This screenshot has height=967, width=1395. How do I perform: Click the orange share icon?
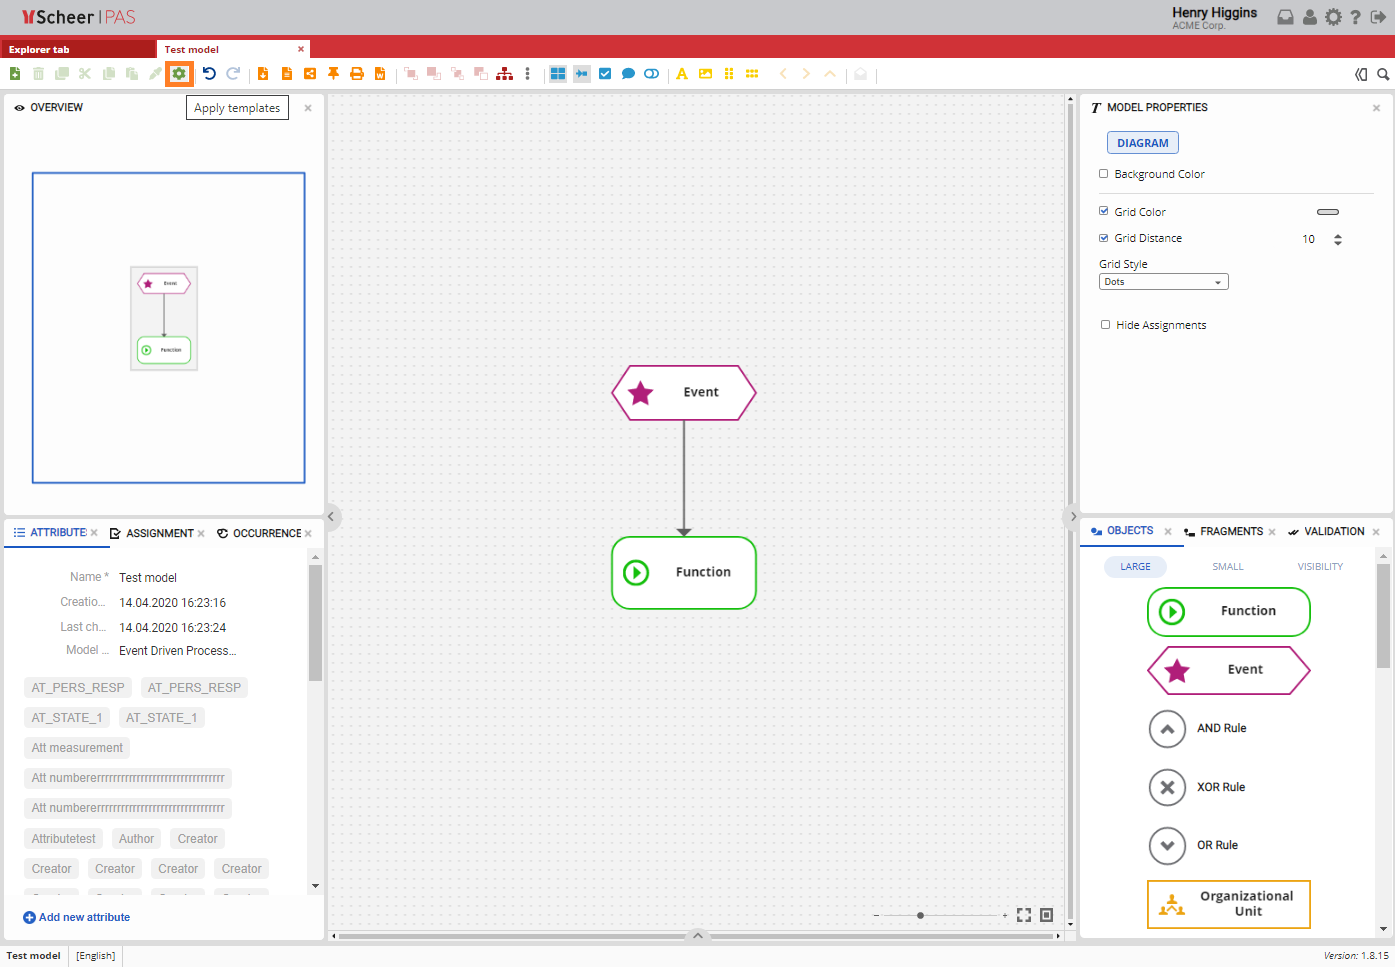pos(310,74)
